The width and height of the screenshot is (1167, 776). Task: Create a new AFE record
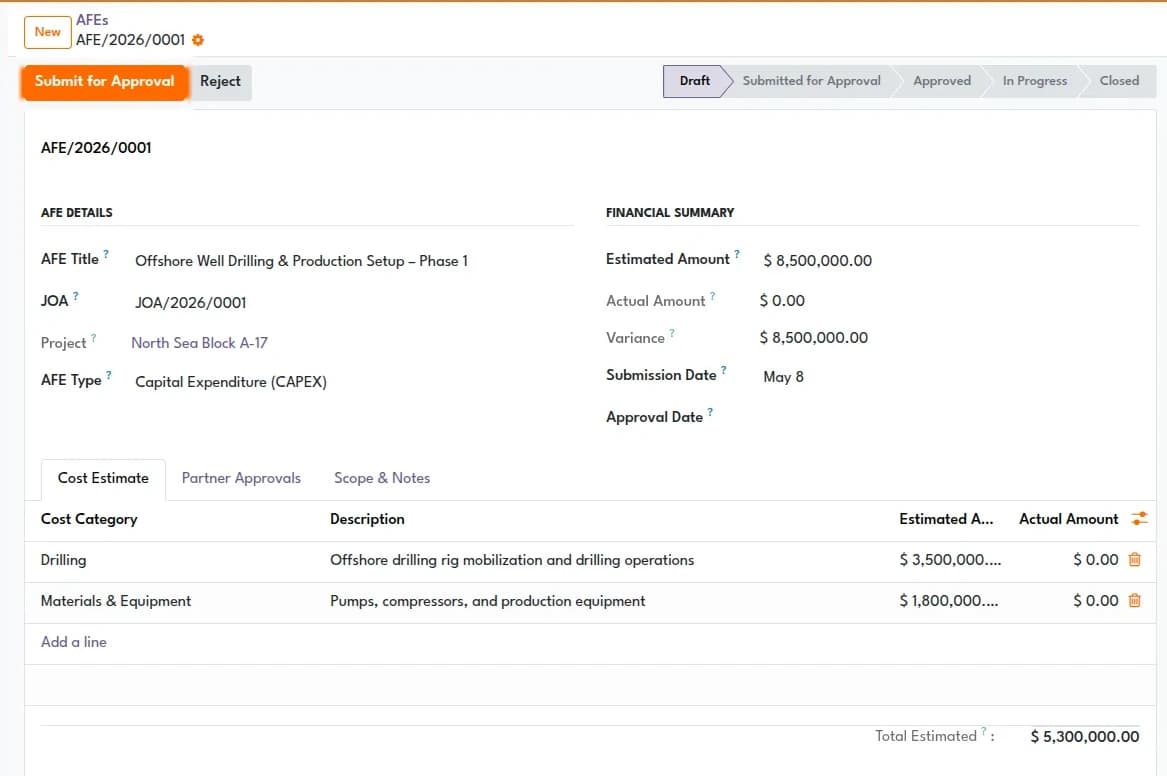[x=48, y=32]
